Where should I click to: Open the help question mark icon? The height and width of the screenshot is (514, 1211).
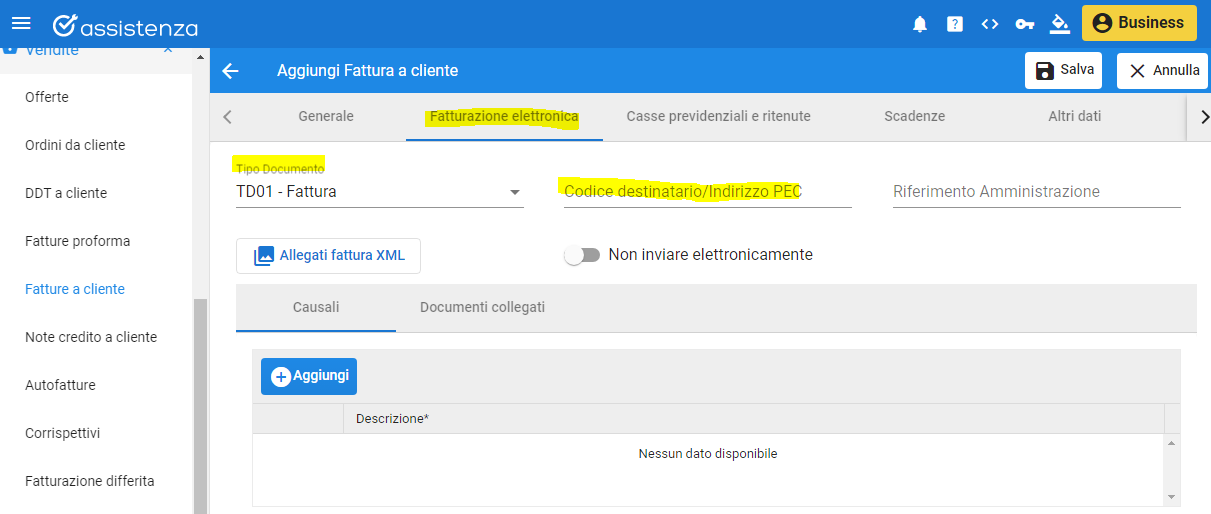tap(955, 24)
